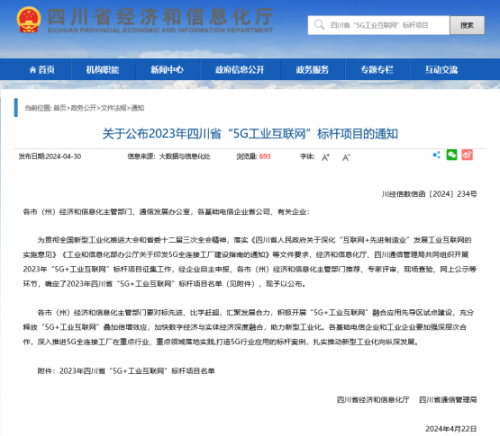Click 文件法规 breadcrumb link
The width and height of the screenshot is (500, 436).
114,108
